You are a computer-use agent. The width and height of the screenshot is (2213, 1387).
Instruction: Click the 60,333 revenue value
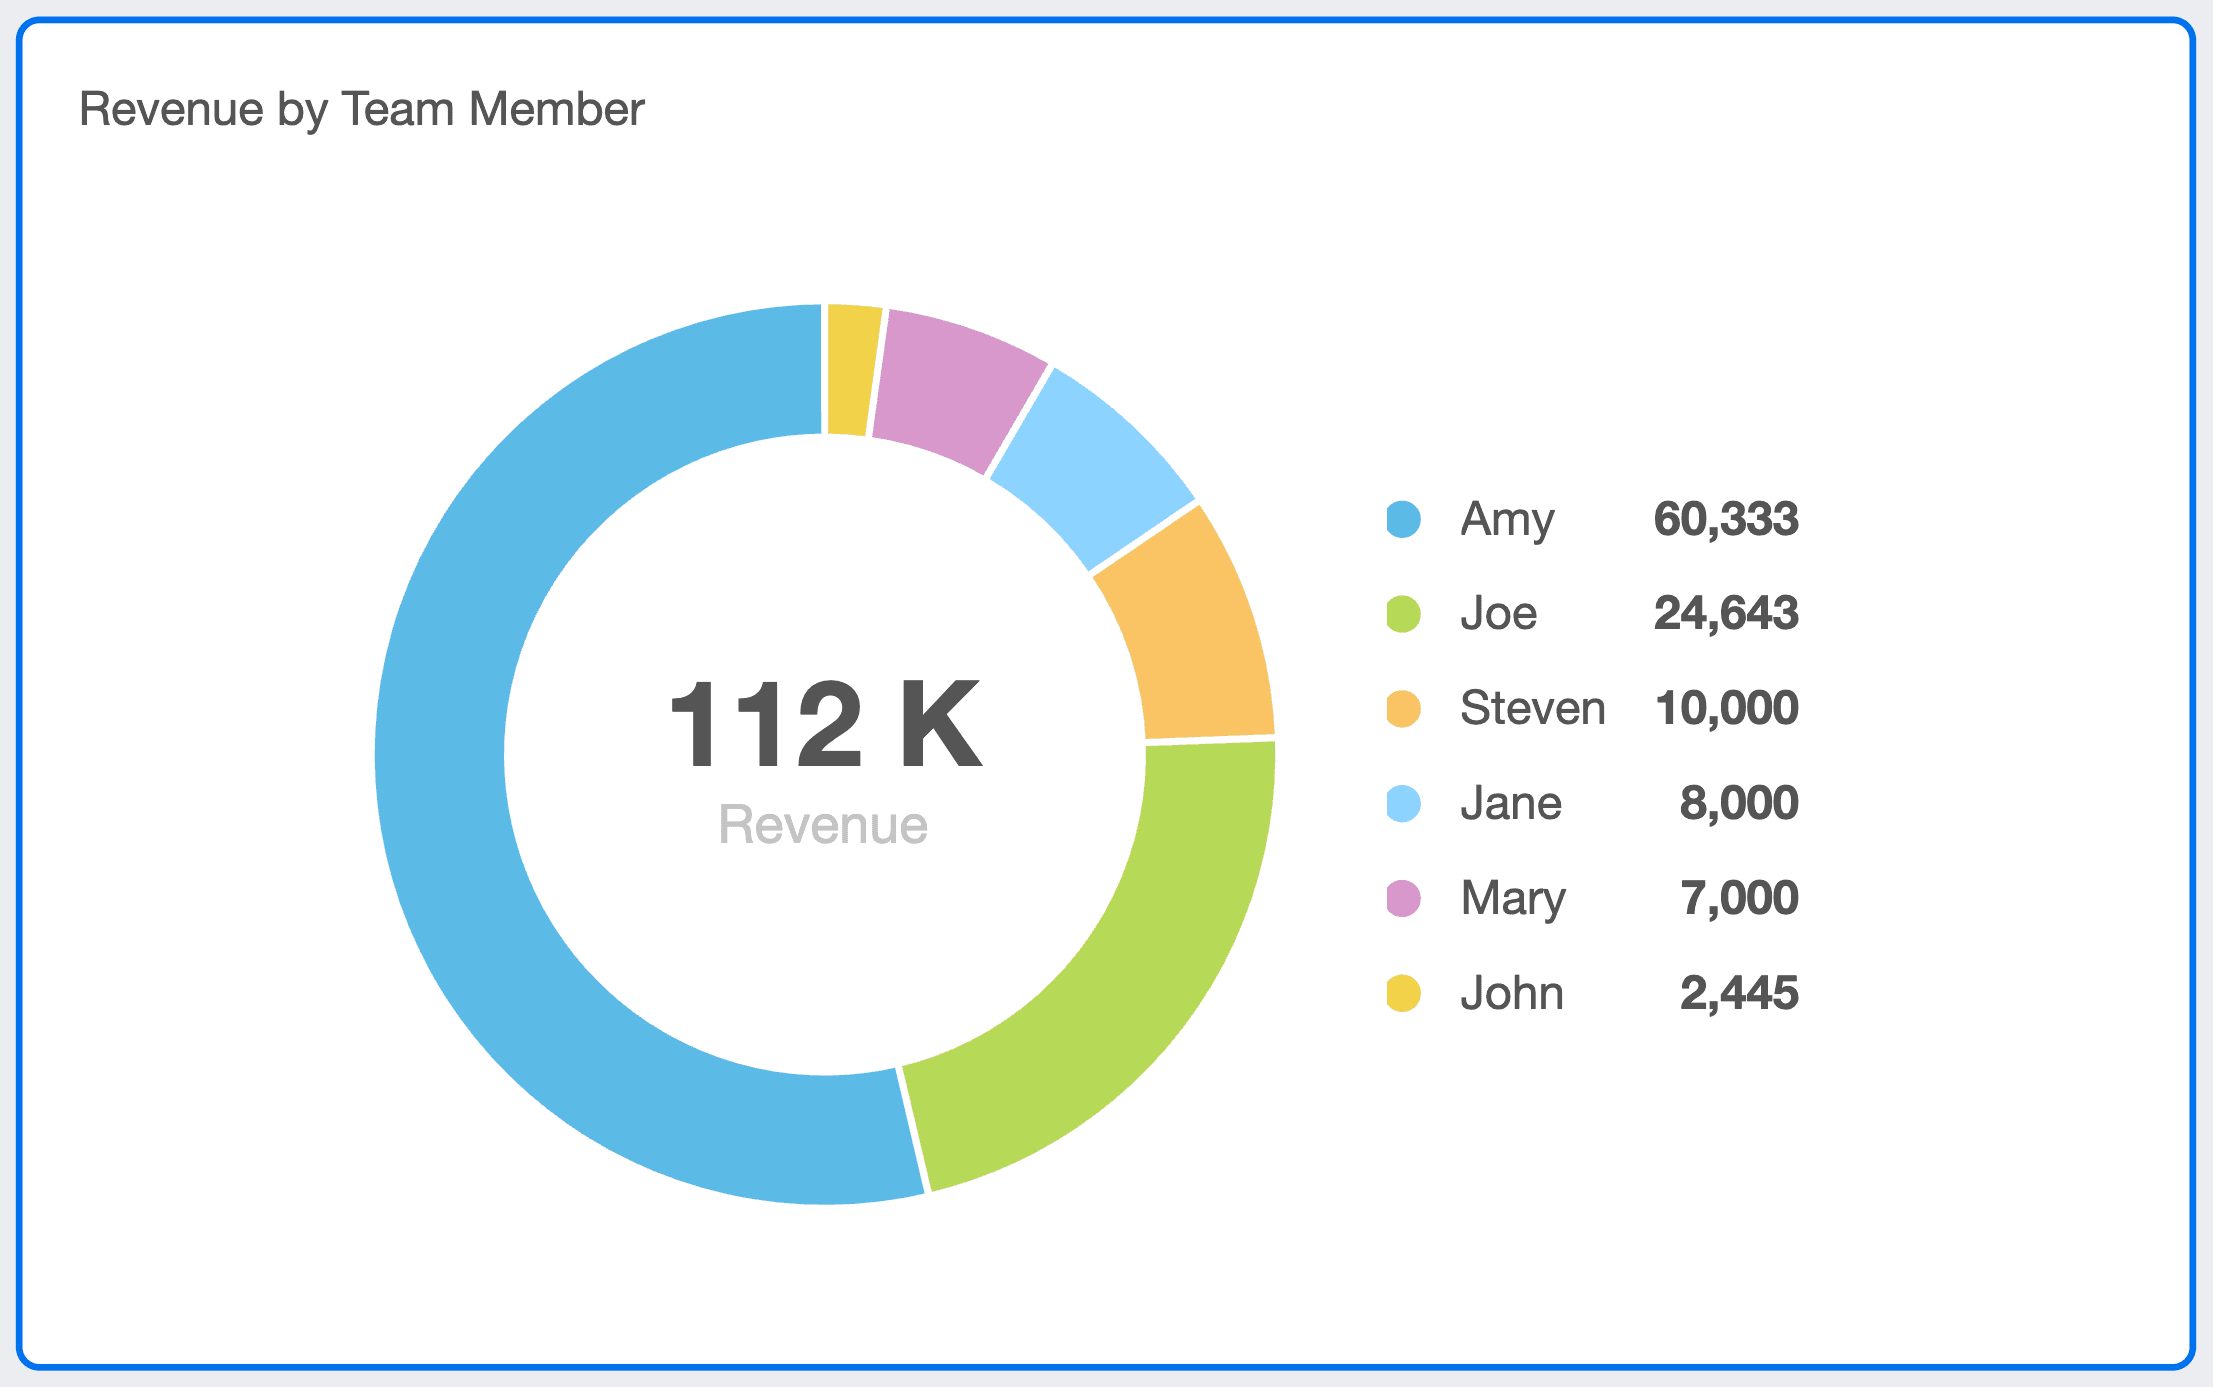point(1726,519)
